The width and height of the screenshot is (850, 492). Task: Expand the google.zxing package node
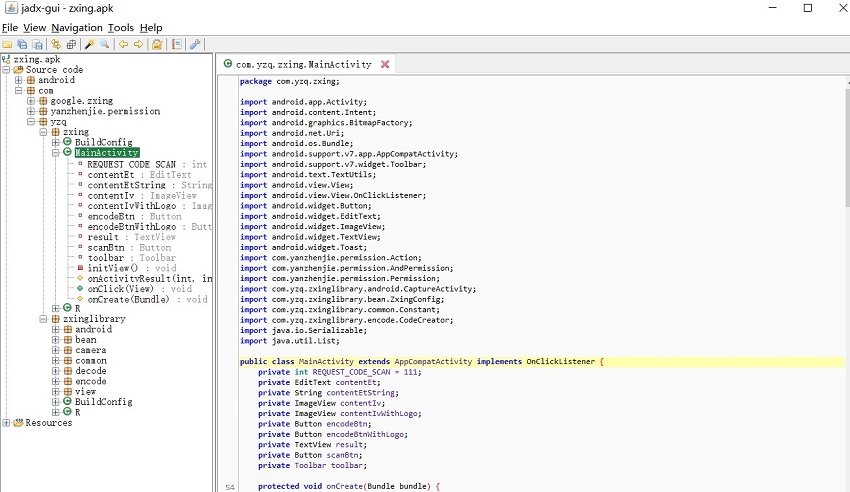pyautogui.click(x=31, y=101)
